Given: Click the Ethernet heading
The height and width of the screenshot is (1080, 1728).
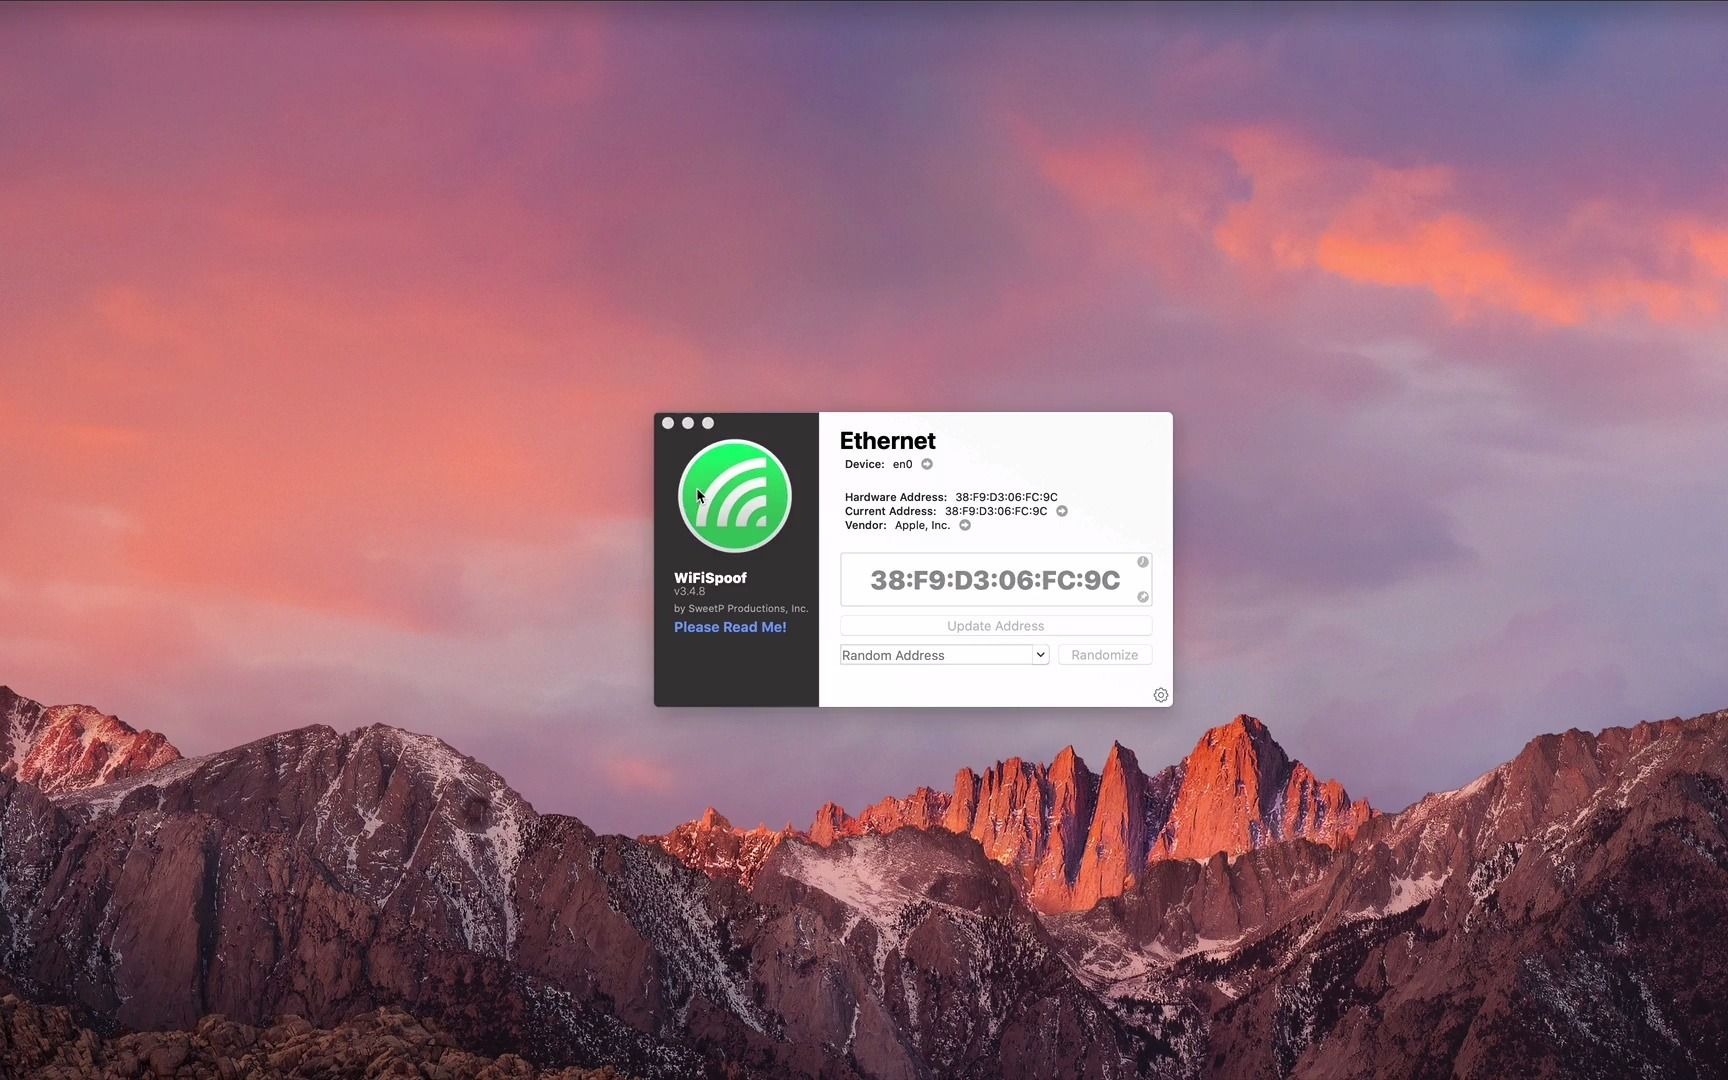Looking at the screenshot, I should pyautogui.click(x=887, y=441).
